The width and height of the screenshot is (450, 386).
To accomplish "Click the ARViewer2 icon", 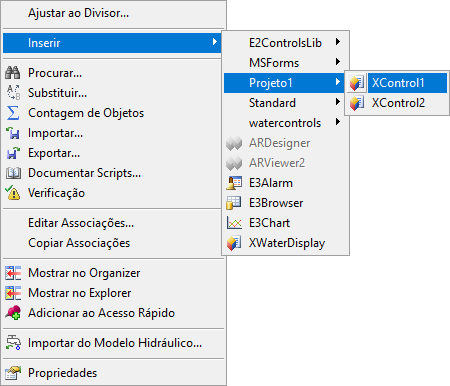I will tap(234, 163).
